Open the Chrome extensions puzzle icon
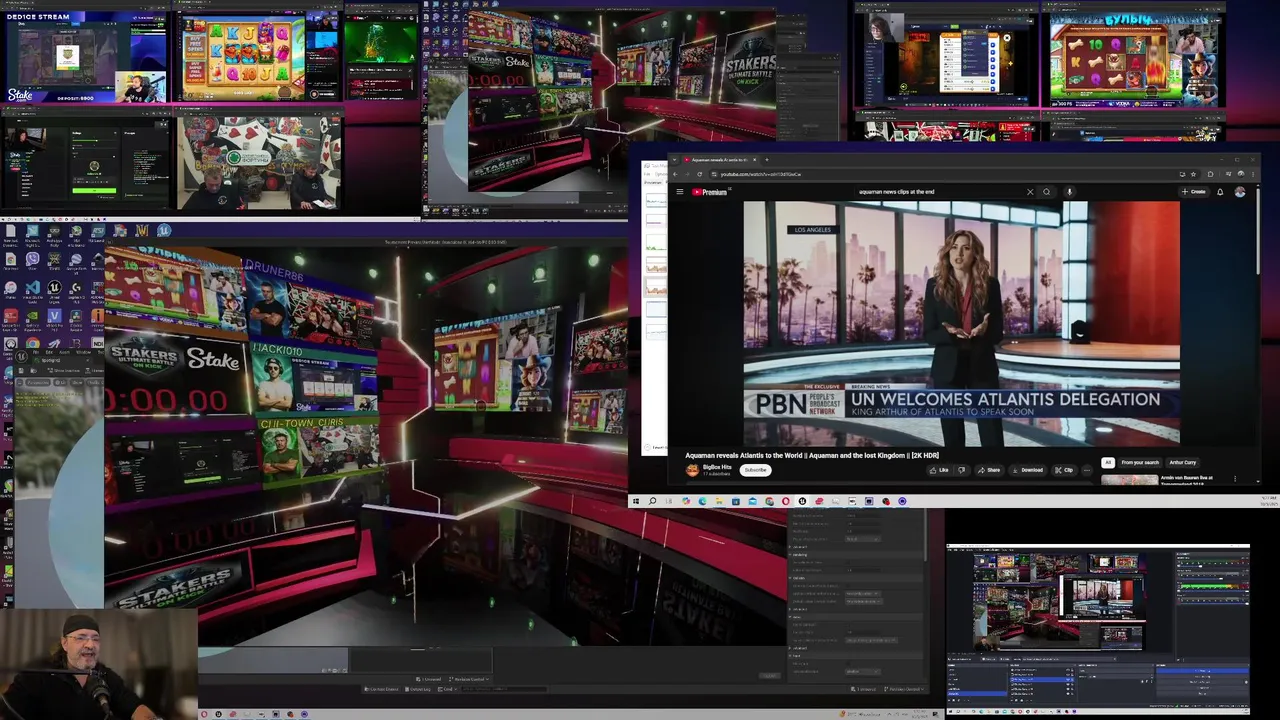1280x720 pixels. tap(1210, 174)
